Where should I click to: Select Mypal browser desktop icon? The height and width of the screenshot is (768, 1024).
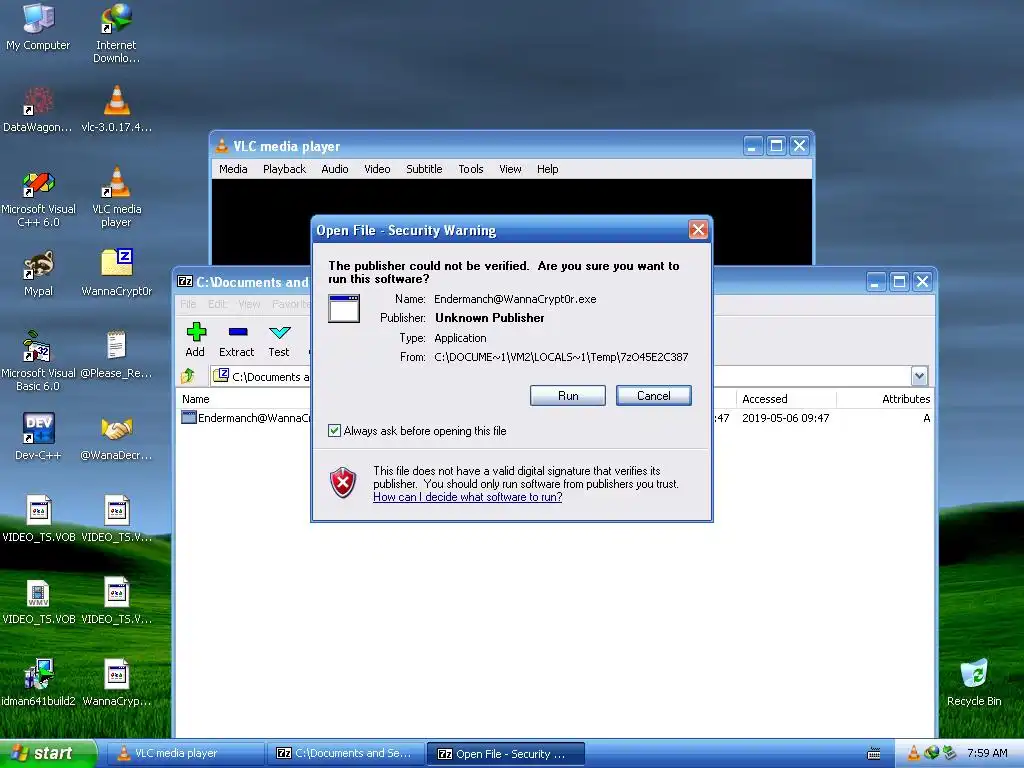click(38, 274)
